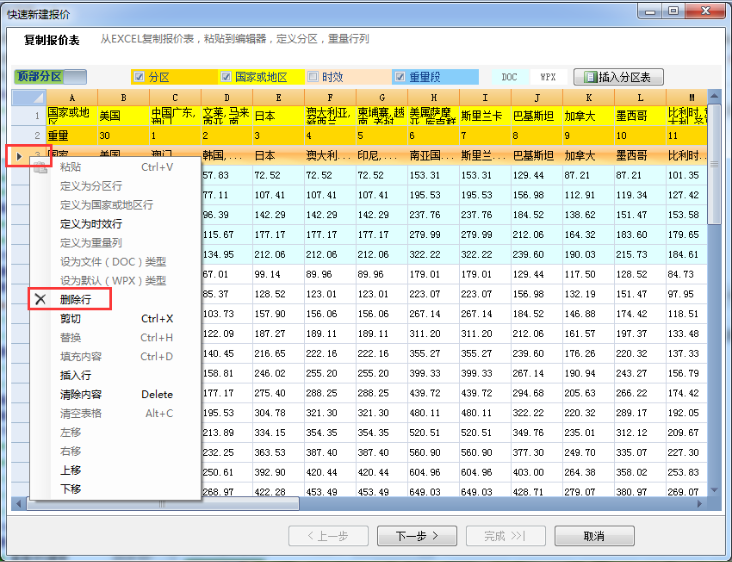Select column header E
Image resolution: width=732 pixels, height=562 pixels.
coord(278,98)
